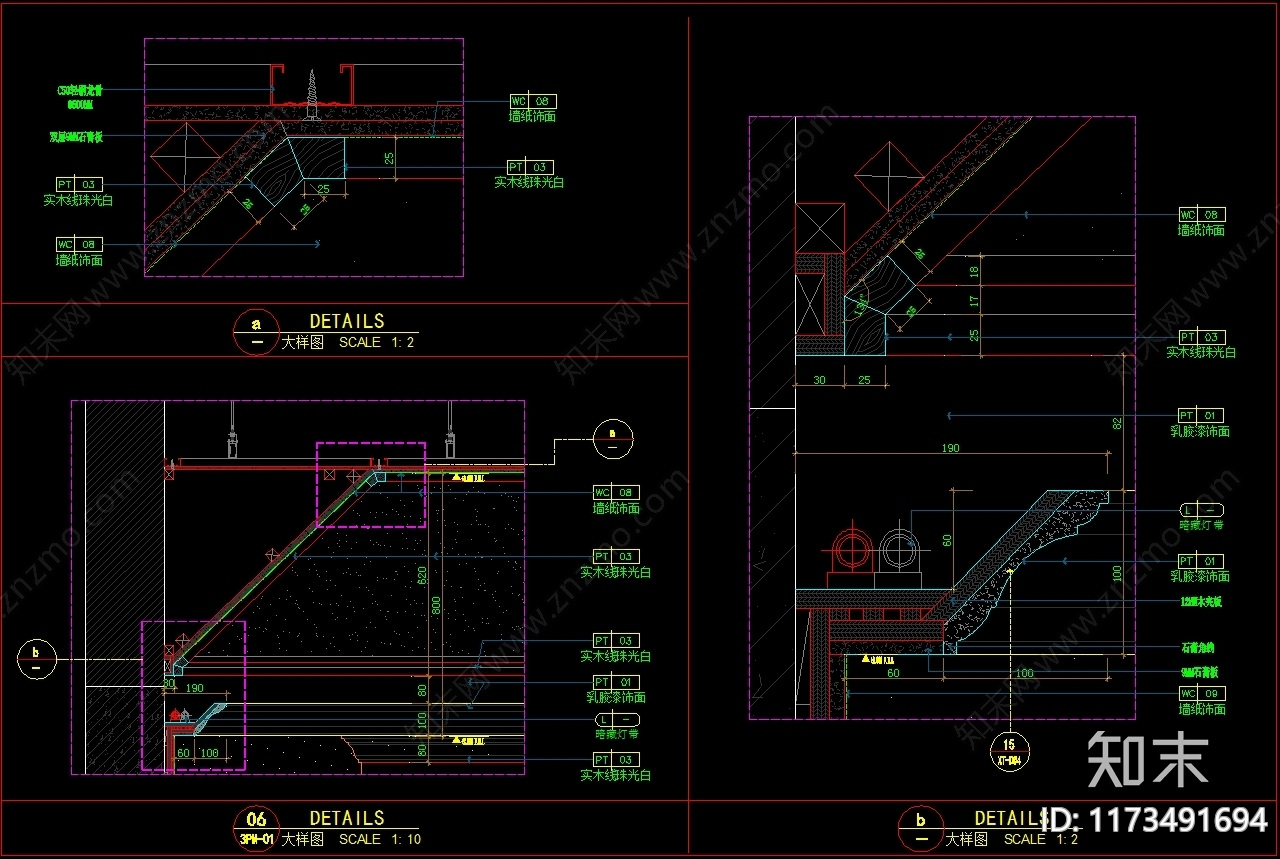This screenshot has width=1280, height=859.
Task: Select the WC 08 tag beside detail 06
Action: click(x=617, y=493)
